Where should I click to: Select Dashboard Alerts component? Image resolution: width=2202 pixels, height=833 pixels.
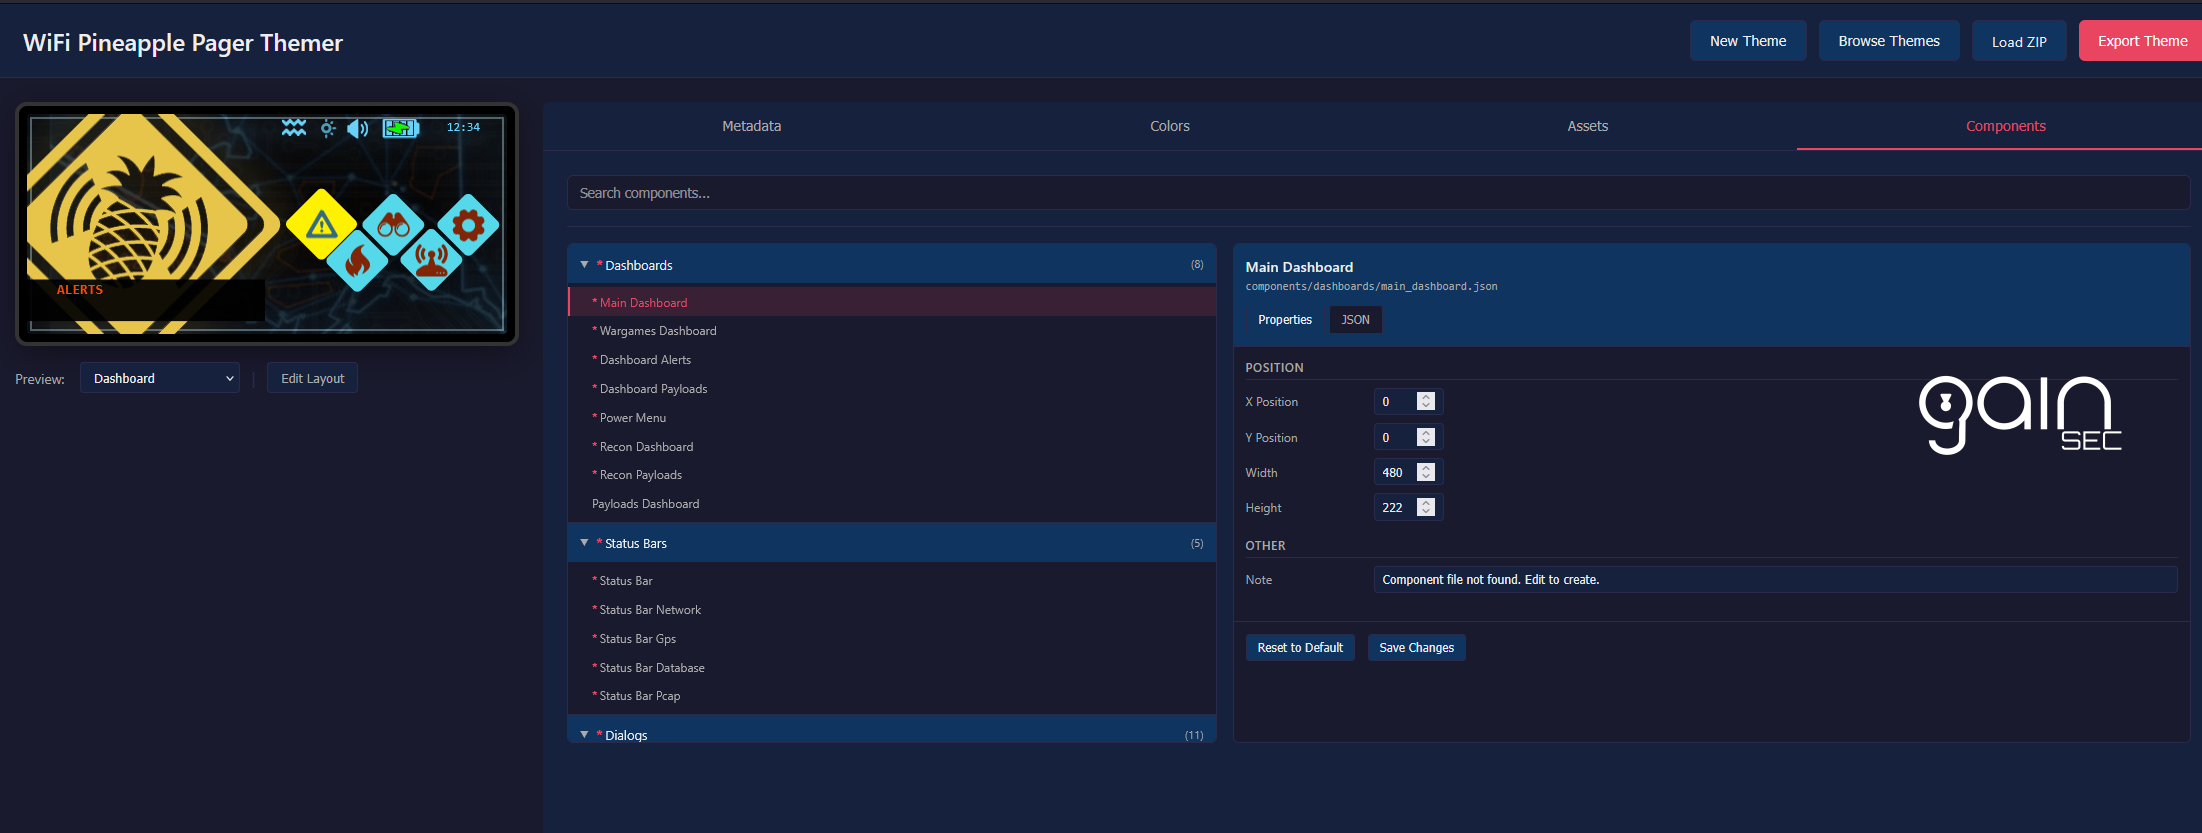[x=892, y=360]
